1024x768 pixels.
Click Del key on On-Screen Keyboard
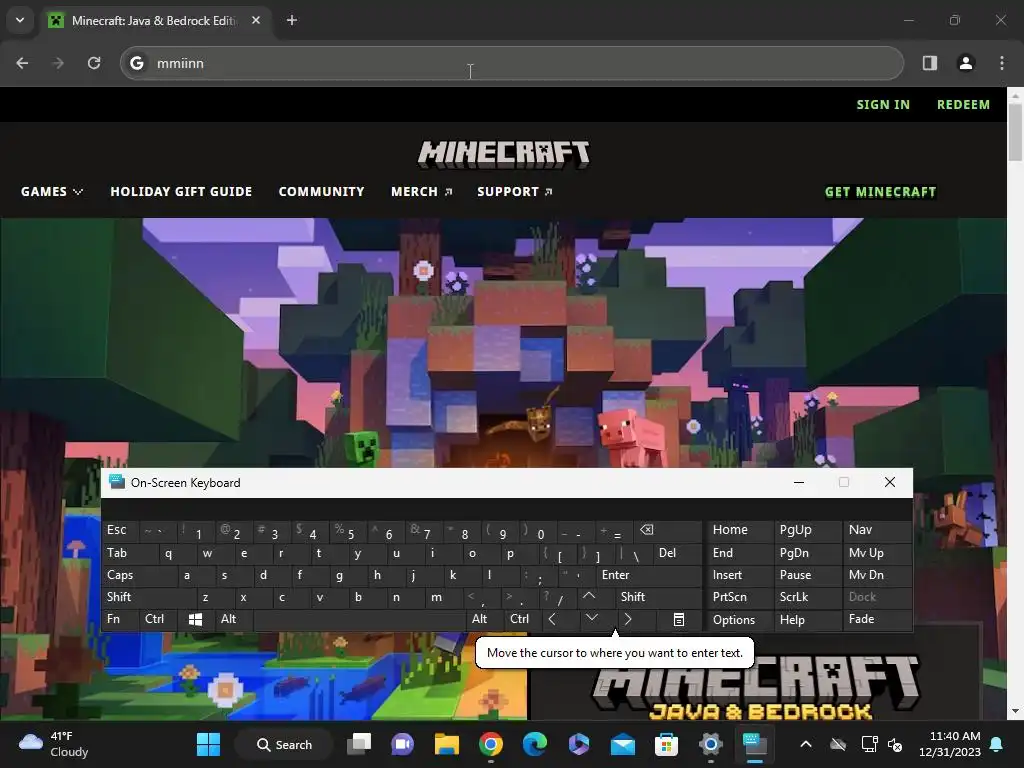[x=677, y=553]
